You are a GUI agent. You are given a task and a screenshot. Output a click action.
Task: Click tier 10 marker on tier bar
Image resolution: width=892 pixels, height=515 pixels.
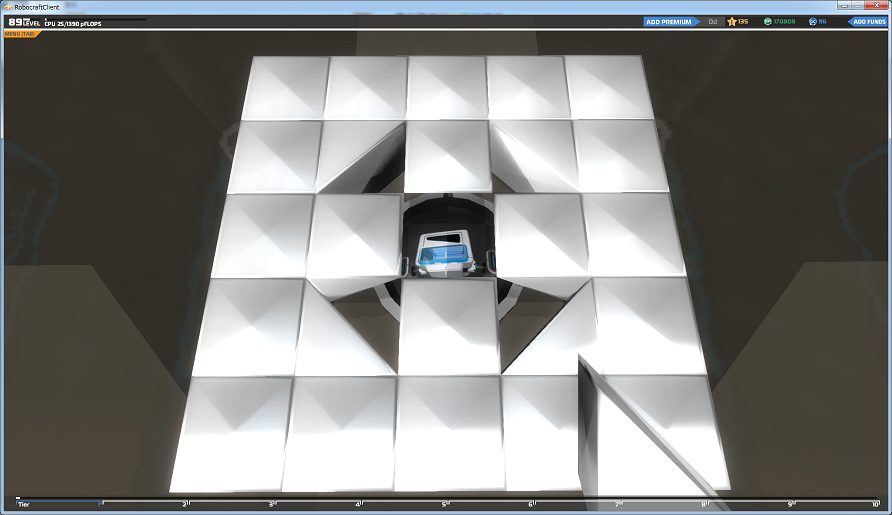coord(876,504)
